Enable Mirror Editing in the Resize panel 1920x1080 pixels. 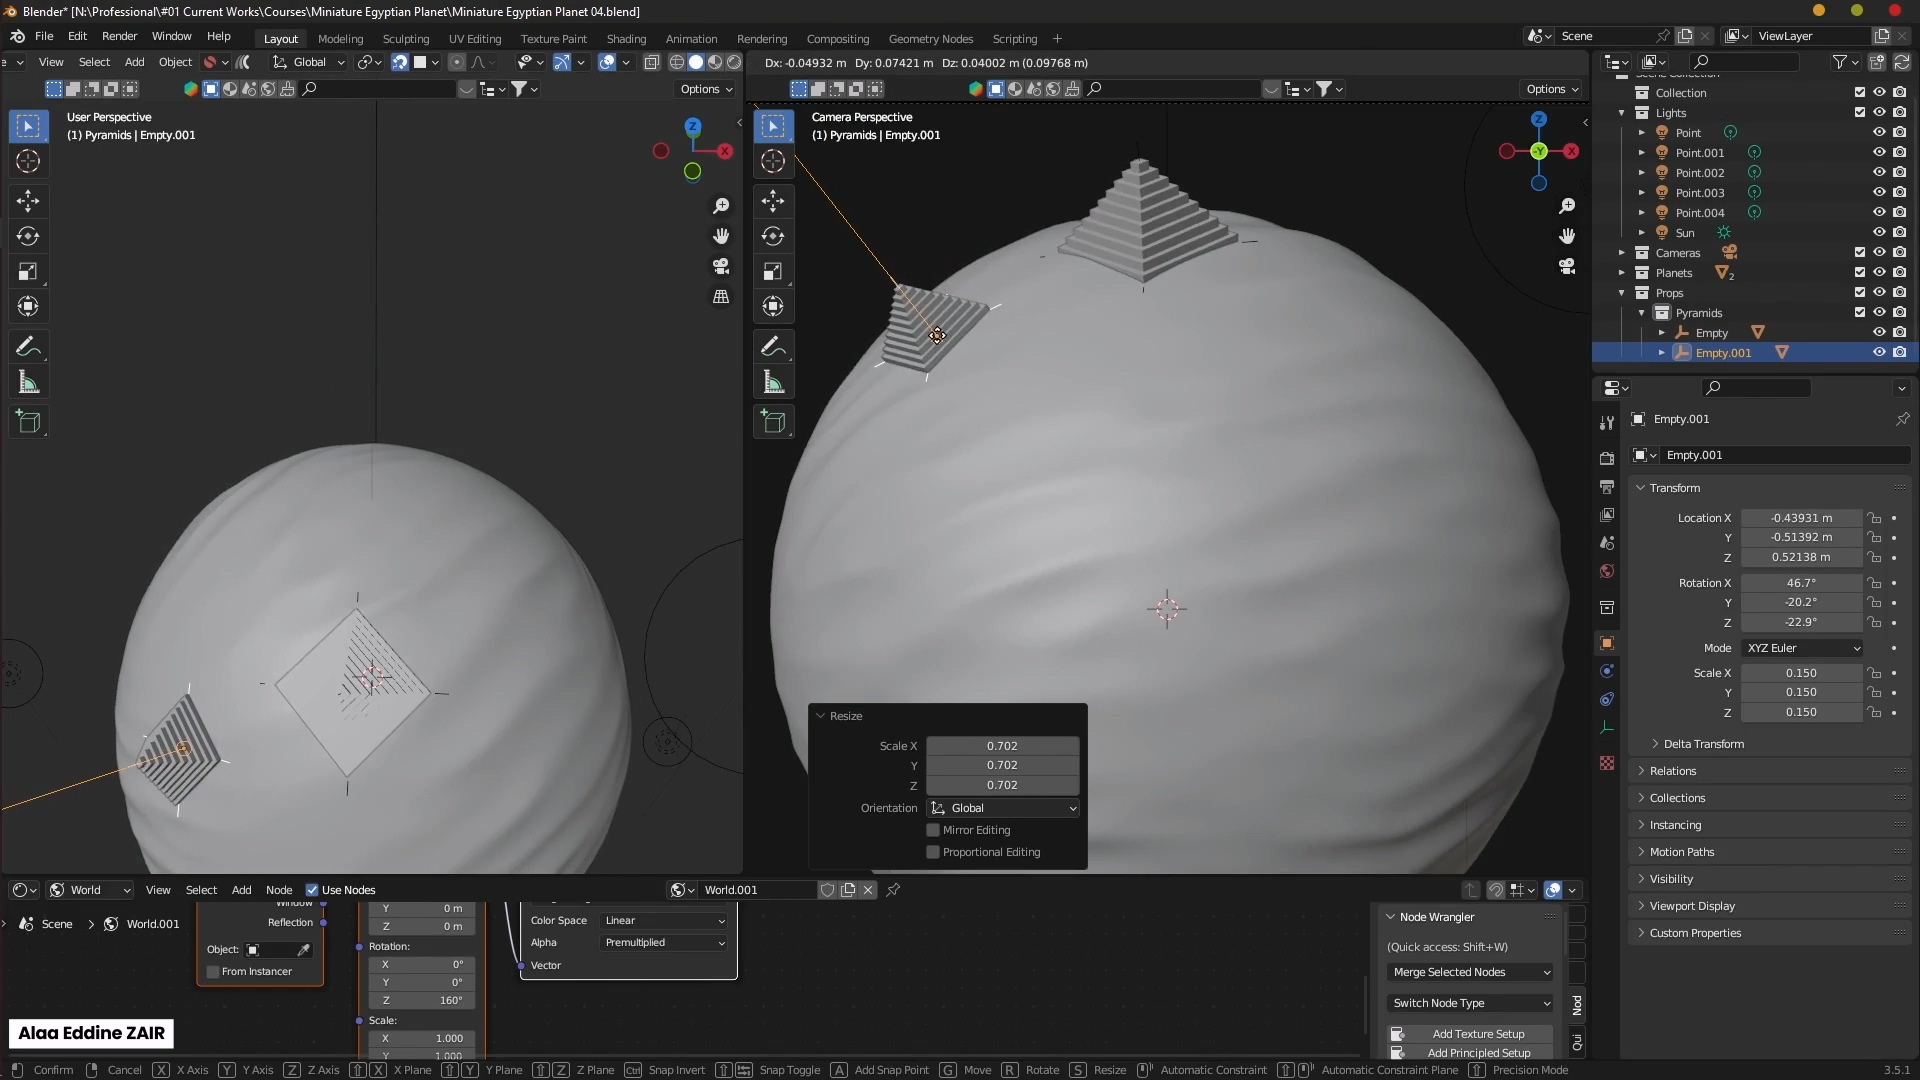(x=932, y=829)
